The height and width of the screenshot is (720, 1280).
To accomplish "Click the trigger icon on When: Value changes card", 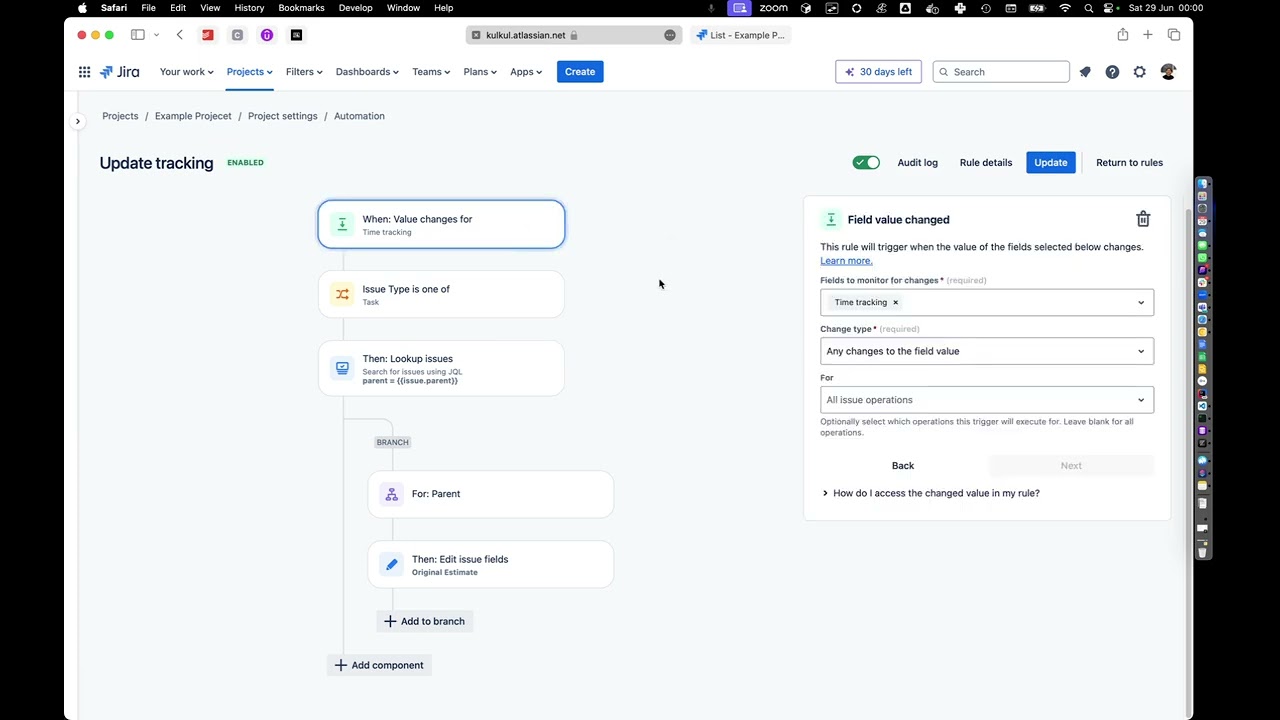I will [x=342, y=224].
